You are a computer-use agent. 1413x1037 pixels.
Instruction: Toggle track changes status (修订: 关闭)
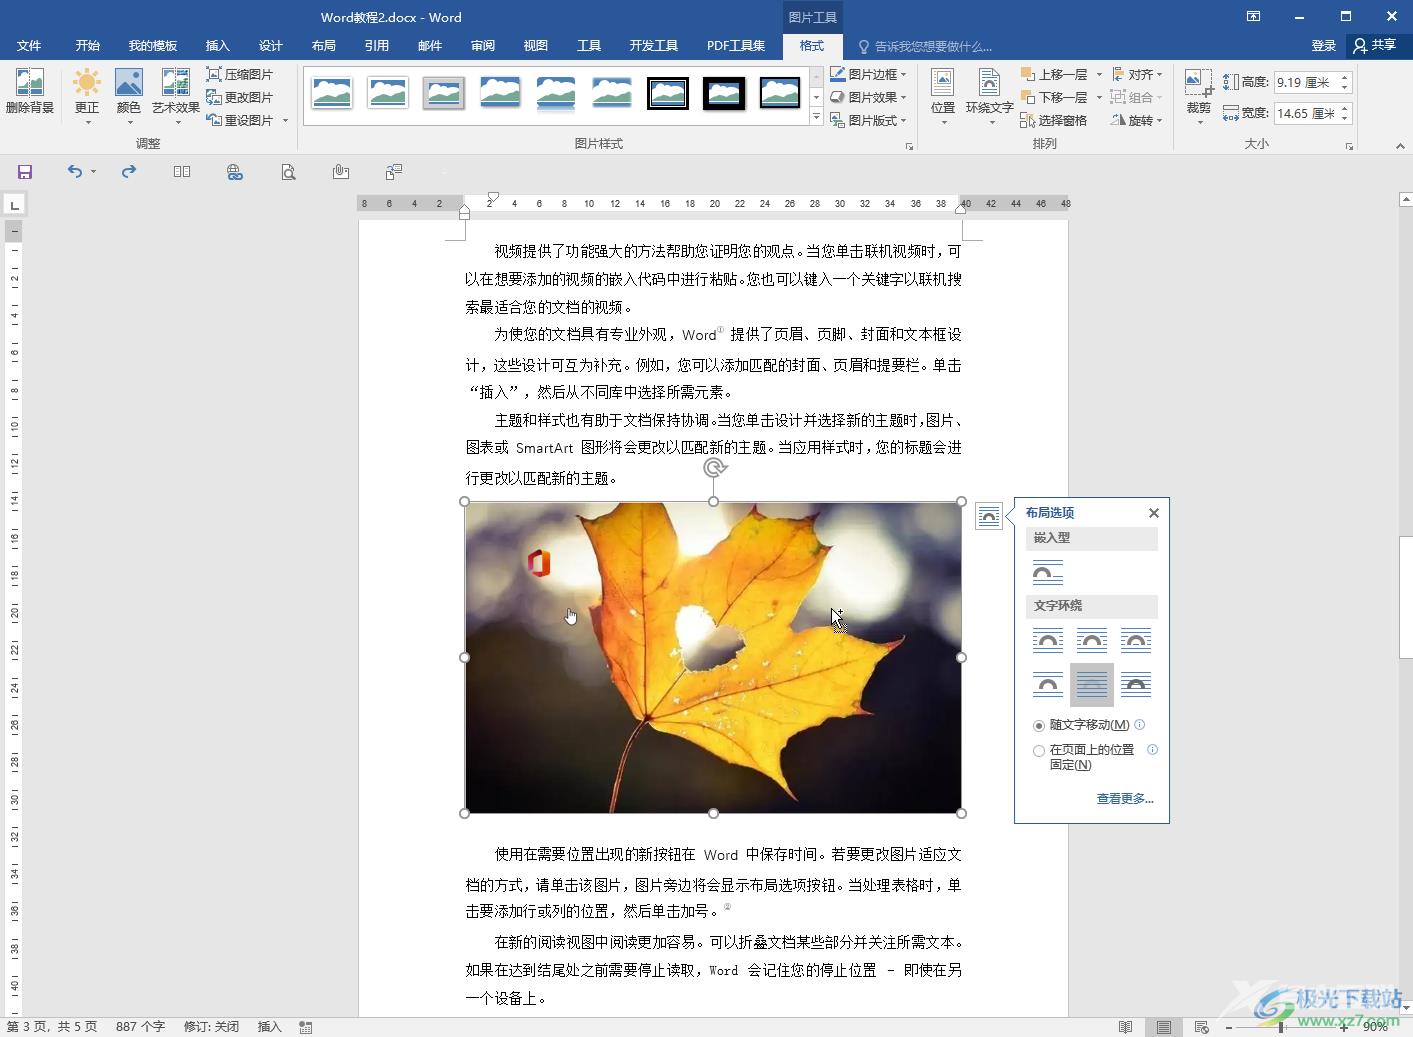pyautogui.click(x=211, y=1027)
